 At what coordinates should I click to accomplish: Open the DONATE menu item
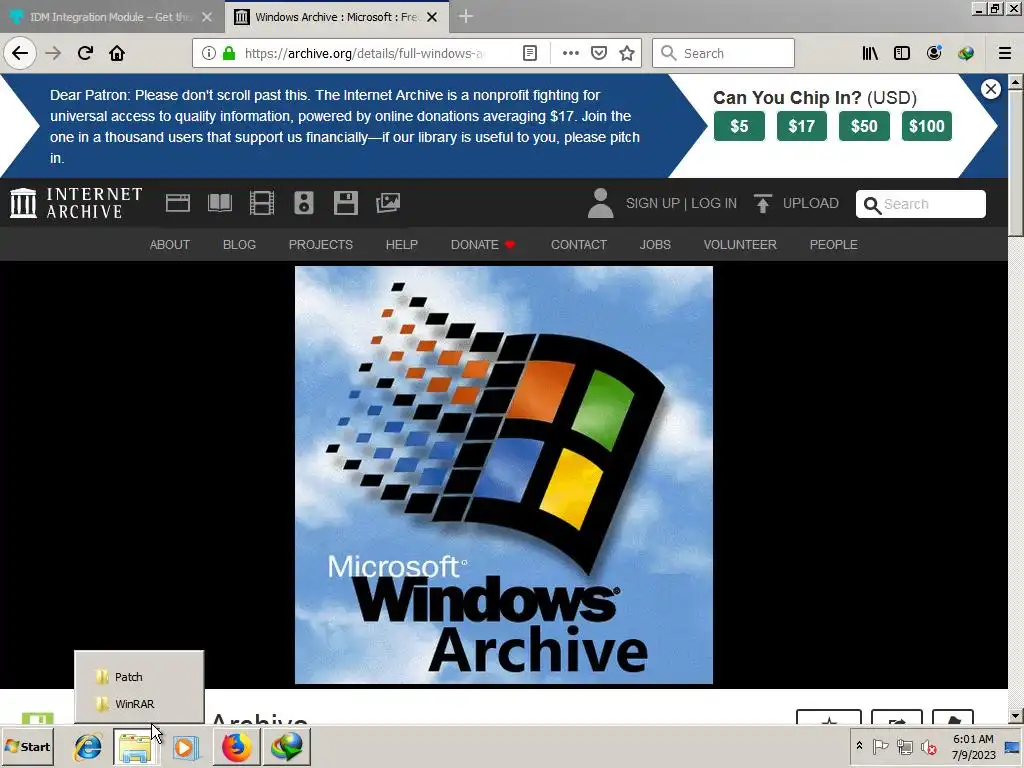tap(483, 244)
